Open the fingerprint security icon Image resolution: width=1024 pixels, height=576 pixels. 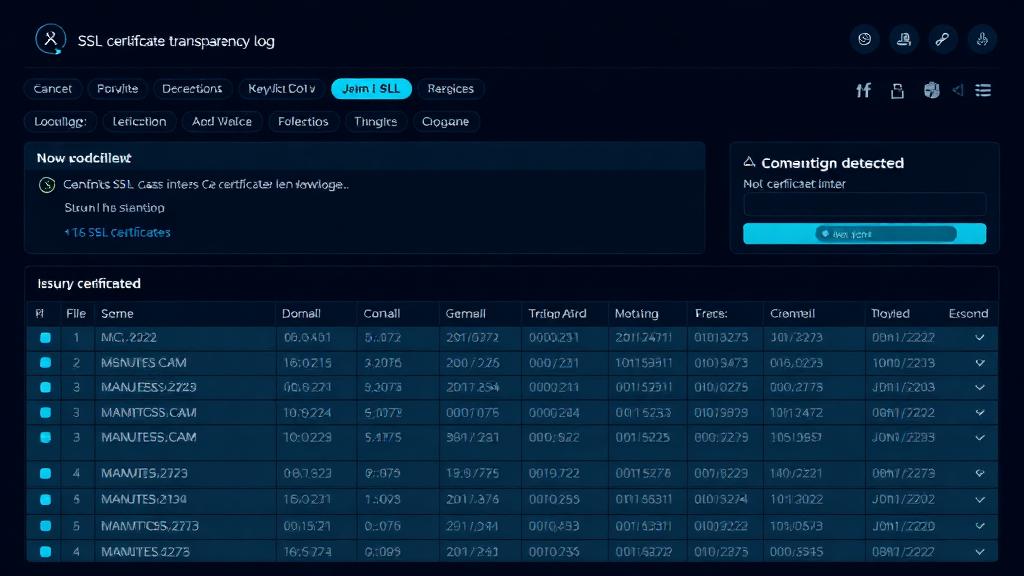pos(981,39)
